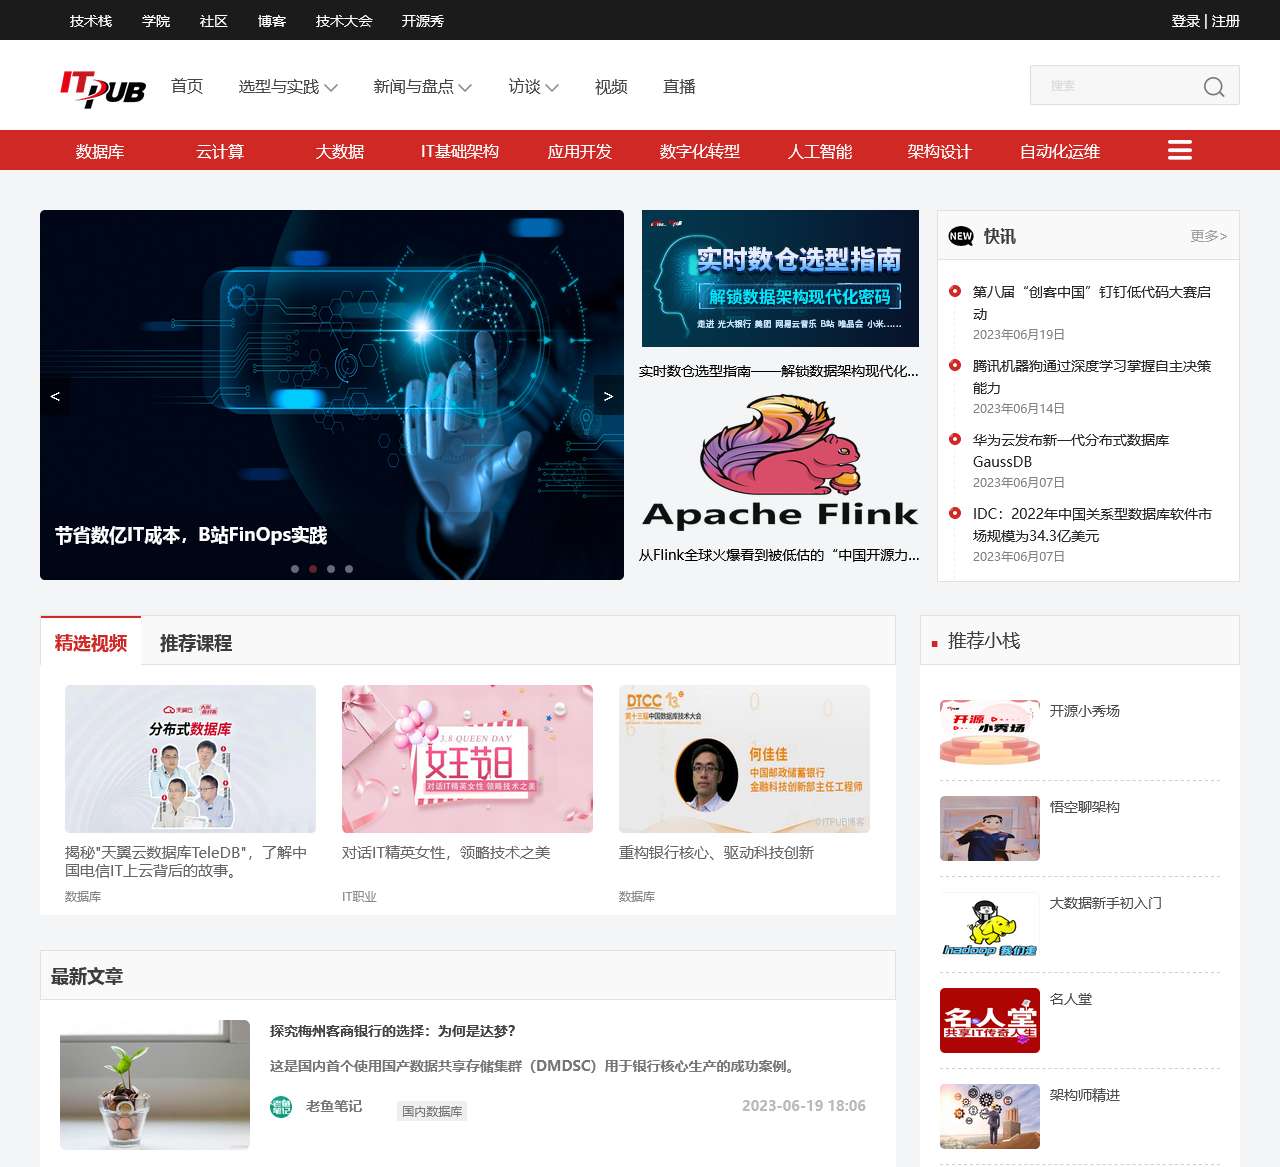Open the 应用开发 category
This screenshot has height=1167, width=1280.
click(x=580, y=151)
